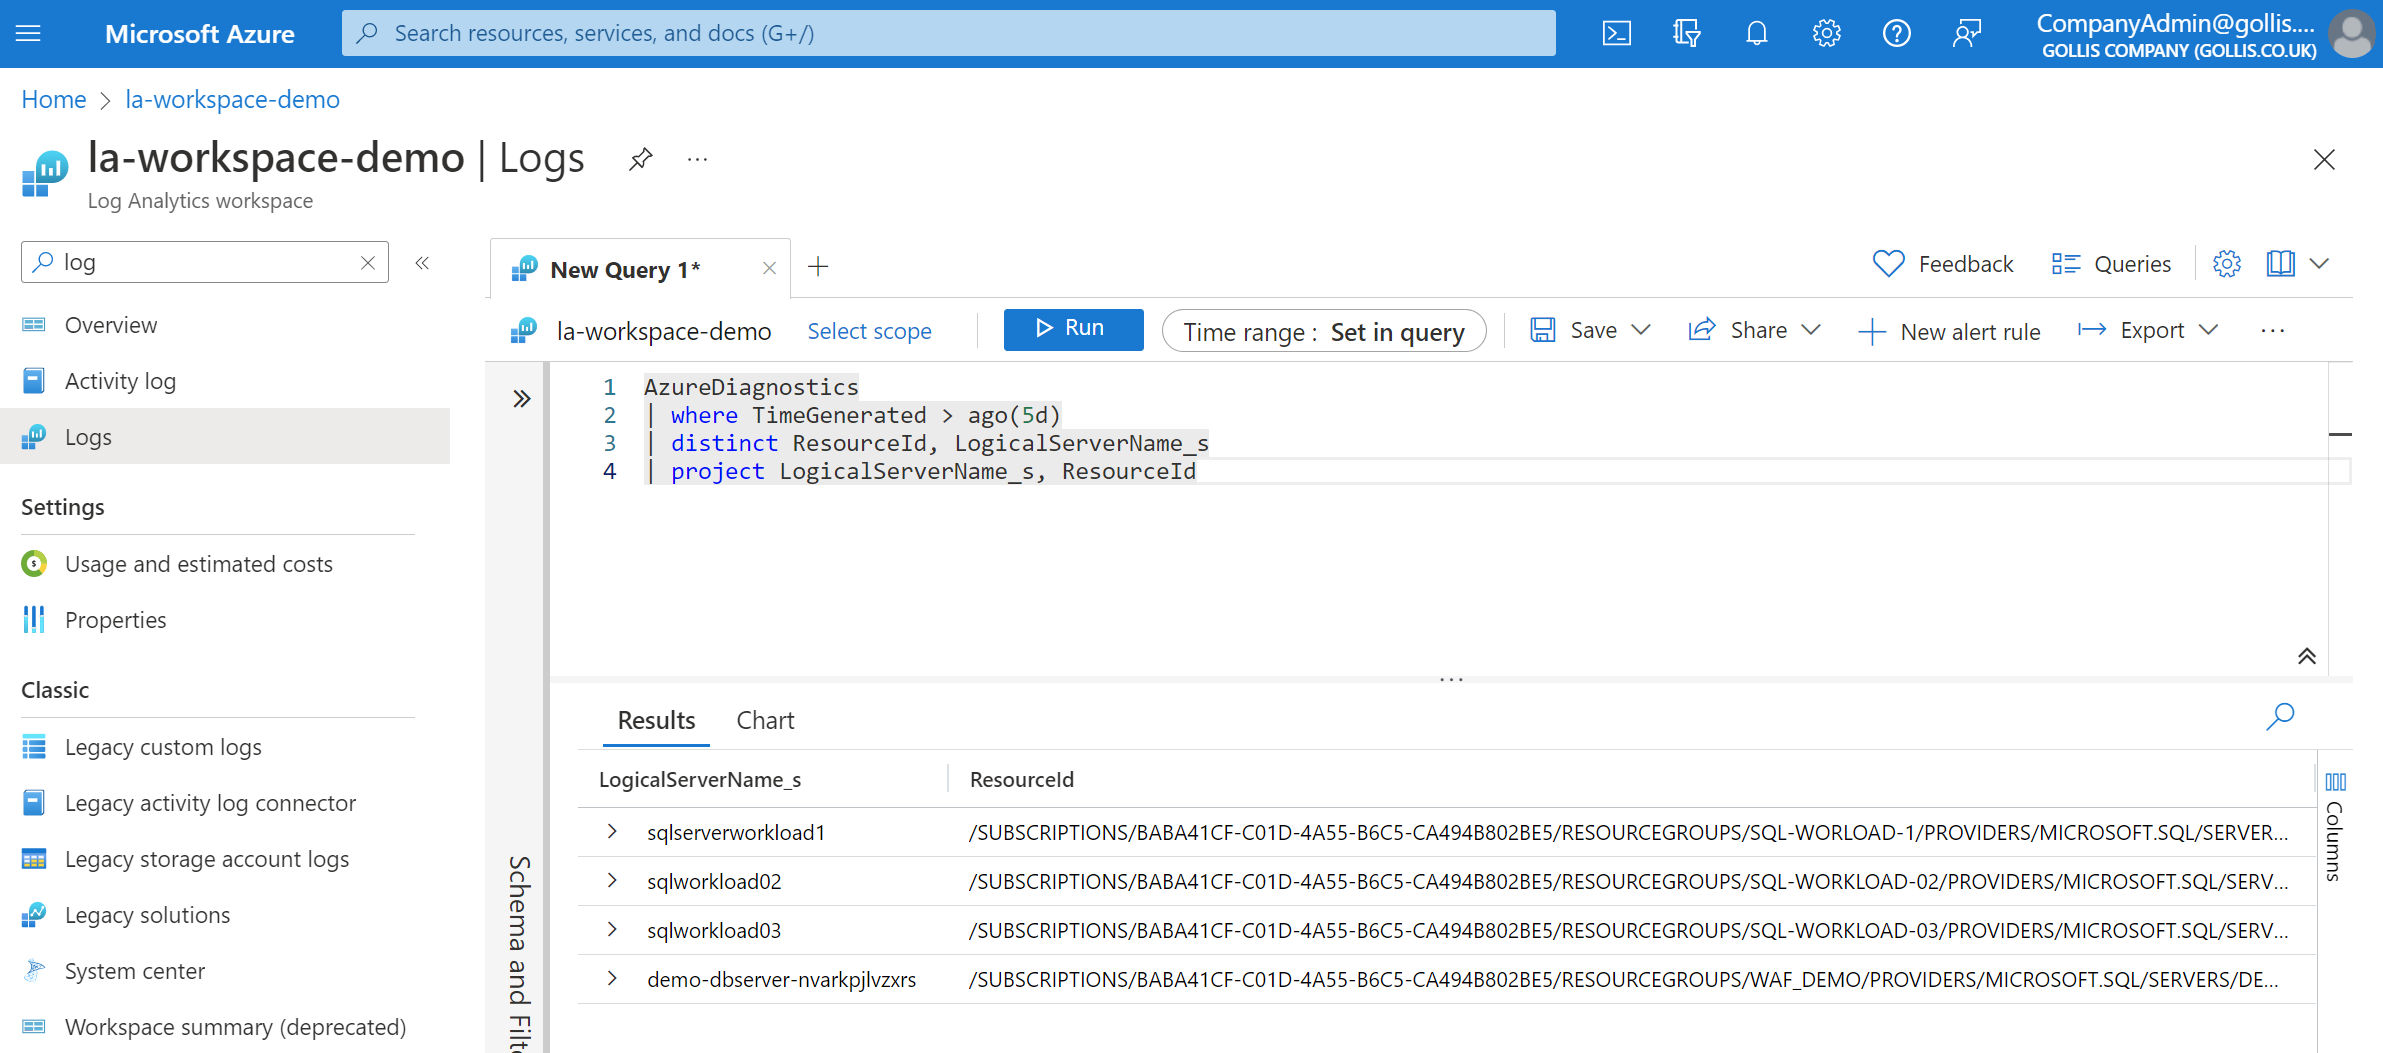The image size is (2383, 1053).
Task: Pin the Logs page to dashboard
Action: coord(640,158)
